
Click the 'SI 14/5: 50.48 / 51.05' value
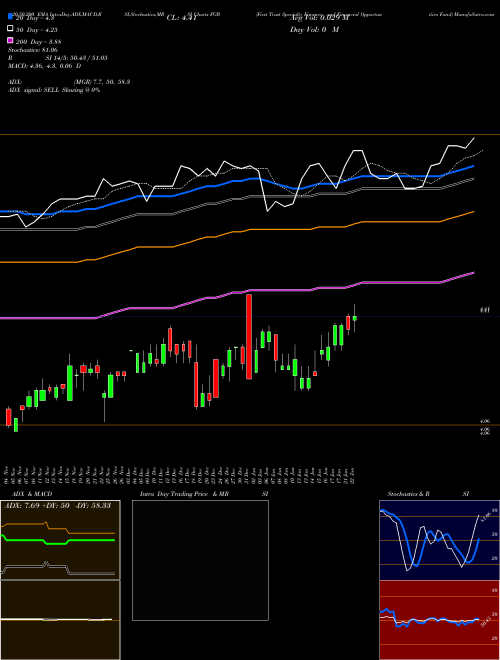coord(77,58)
